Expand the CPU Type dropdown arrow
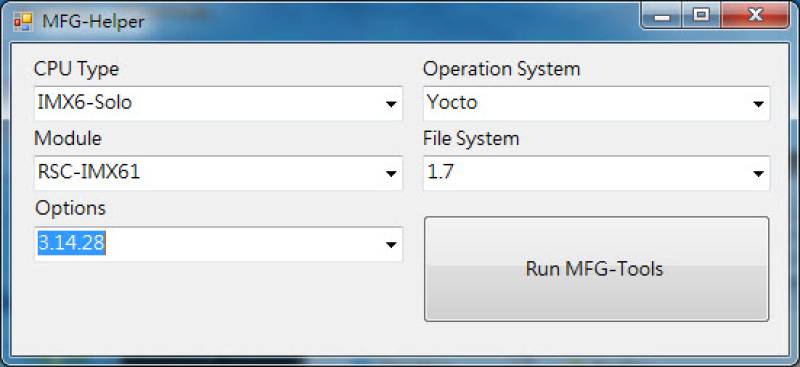The image size is (800, 367). click(391, 104)
